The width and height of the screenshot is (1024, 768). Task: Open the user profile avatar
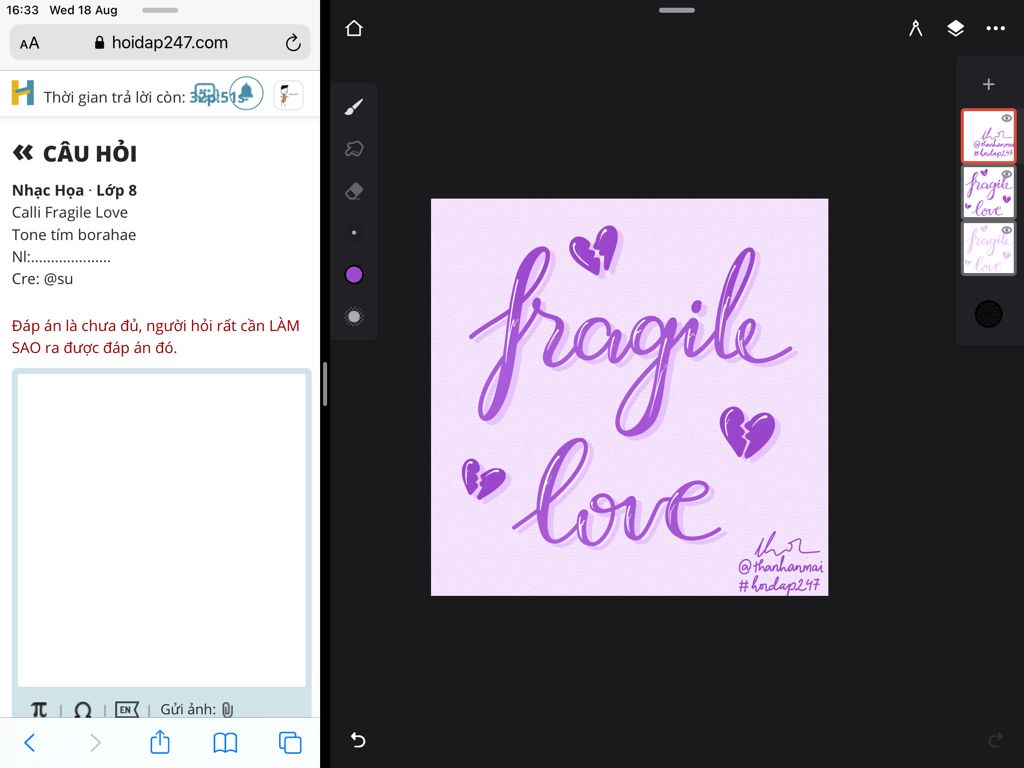click(x=288, y=95)
